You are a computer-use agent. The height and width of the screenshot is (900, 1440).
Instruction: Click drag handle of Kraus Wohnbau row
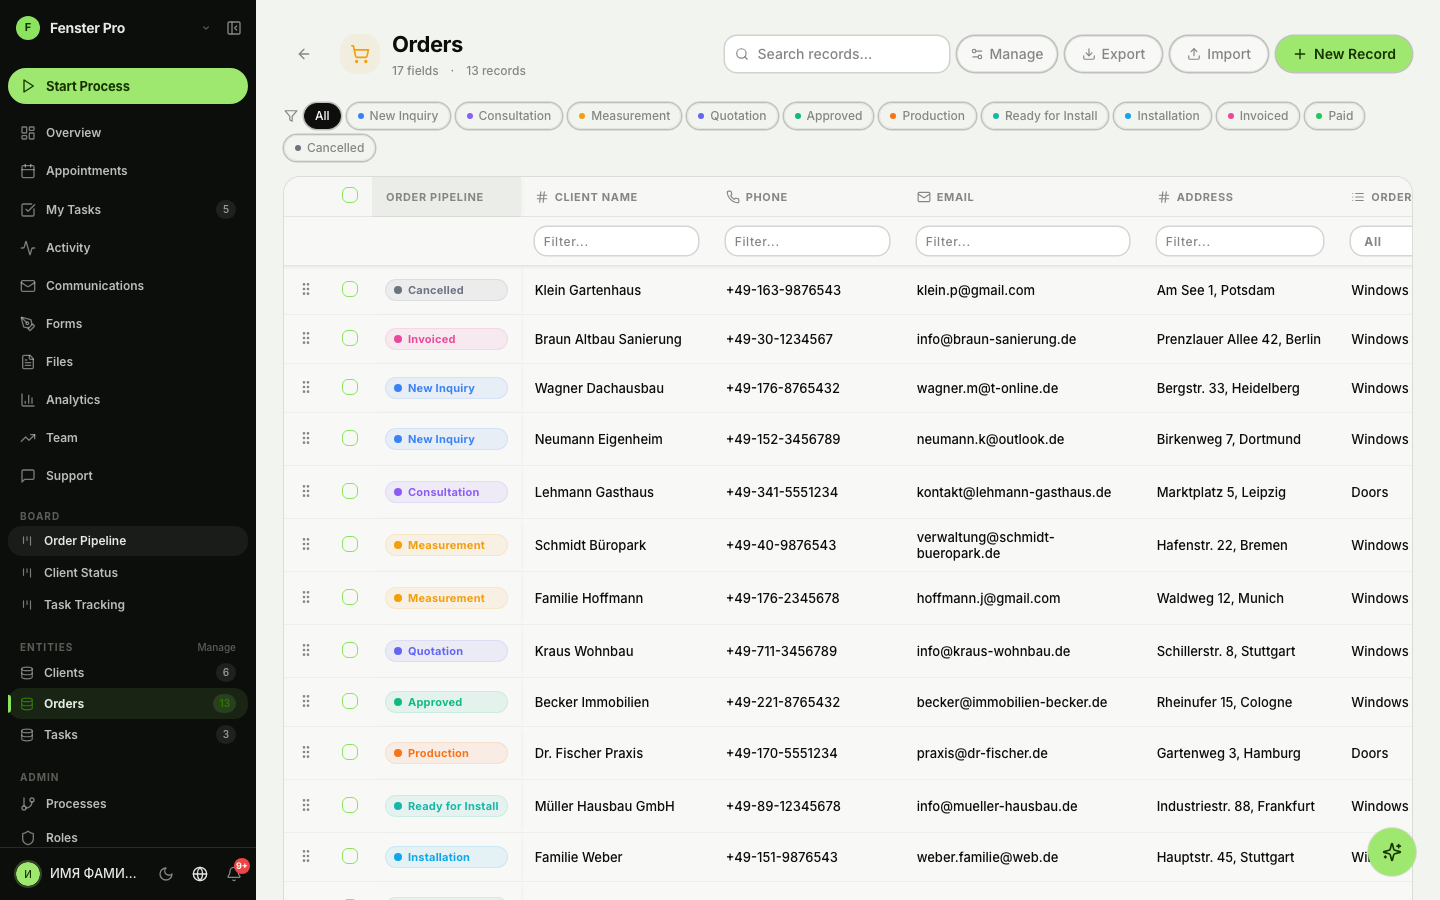click(306, 650)
